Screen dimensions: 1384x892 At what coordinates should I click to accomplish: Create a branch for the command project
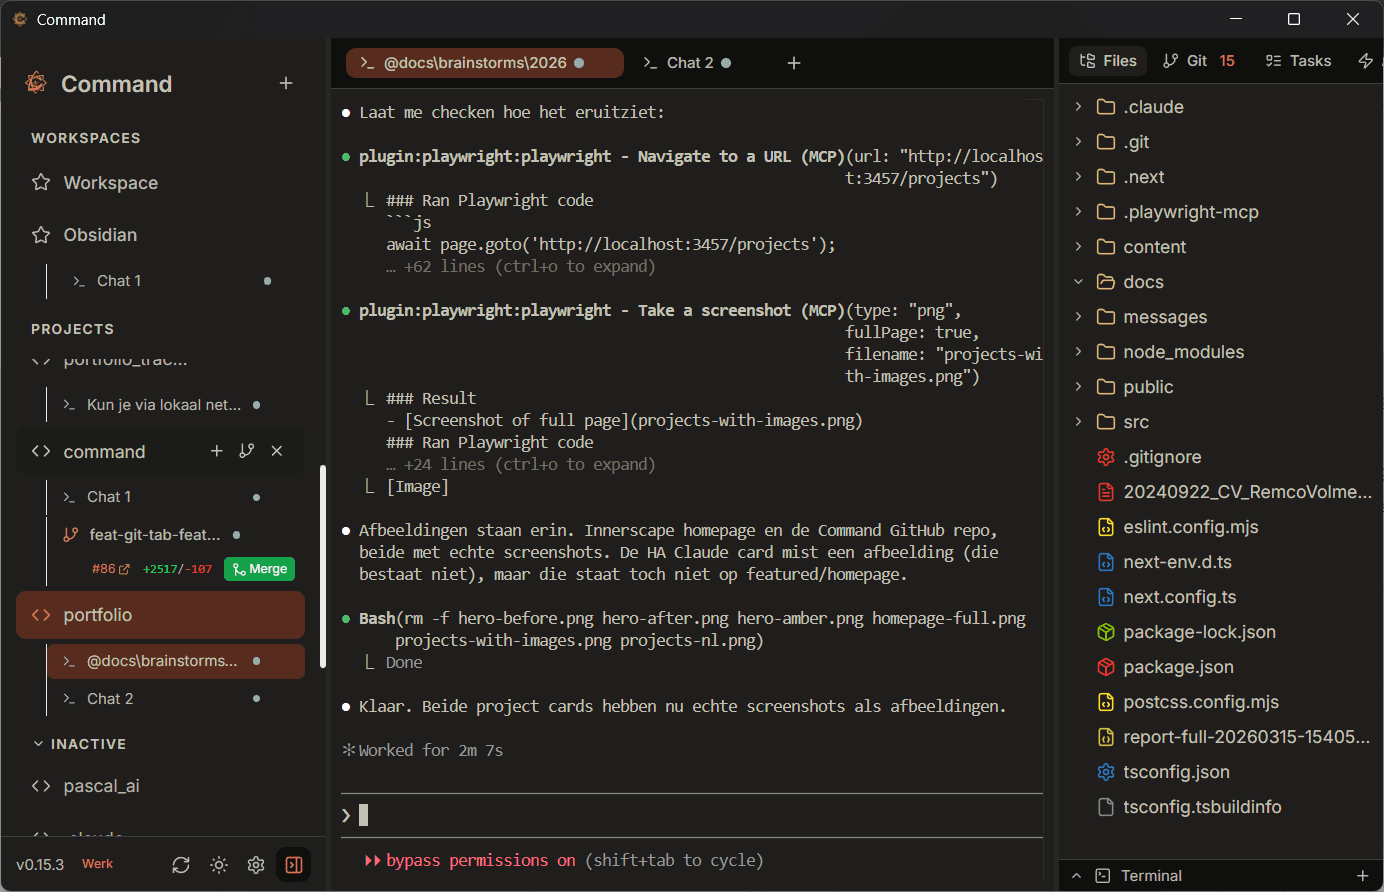click(247, 451)
